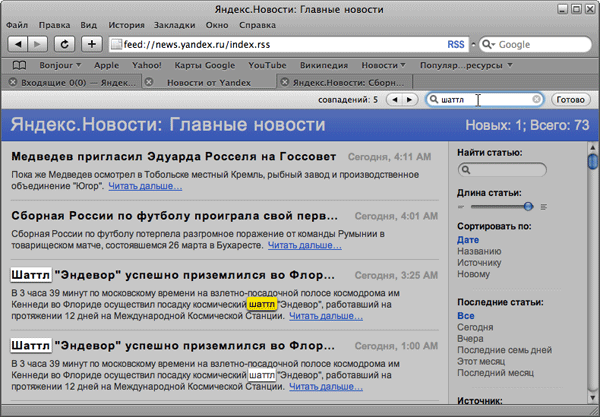Click short-article icon left of slider
Viewport: 600px width, 417px height.
click(461, 207)
